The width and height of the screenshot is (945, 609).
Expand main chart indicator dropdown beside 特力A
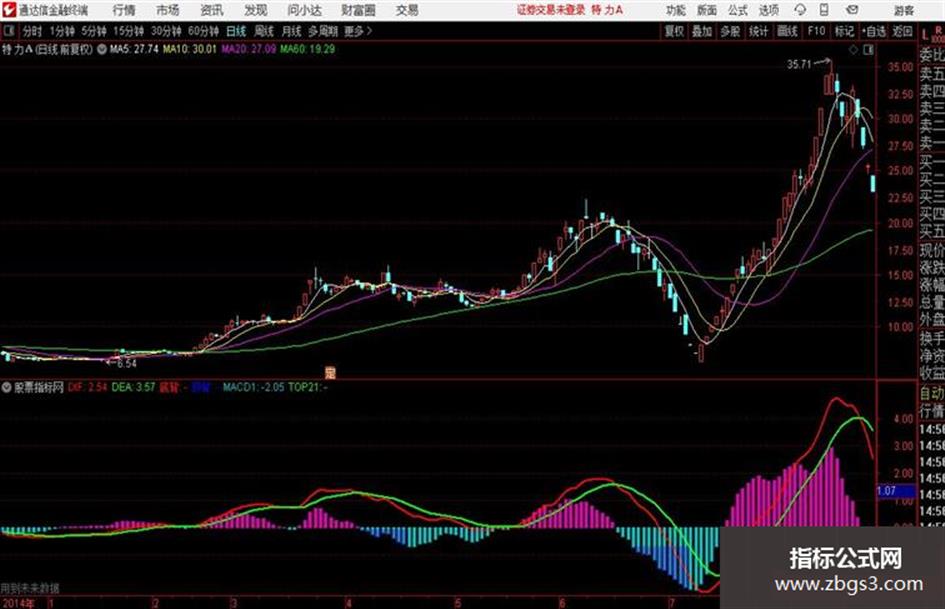point(102,49)
